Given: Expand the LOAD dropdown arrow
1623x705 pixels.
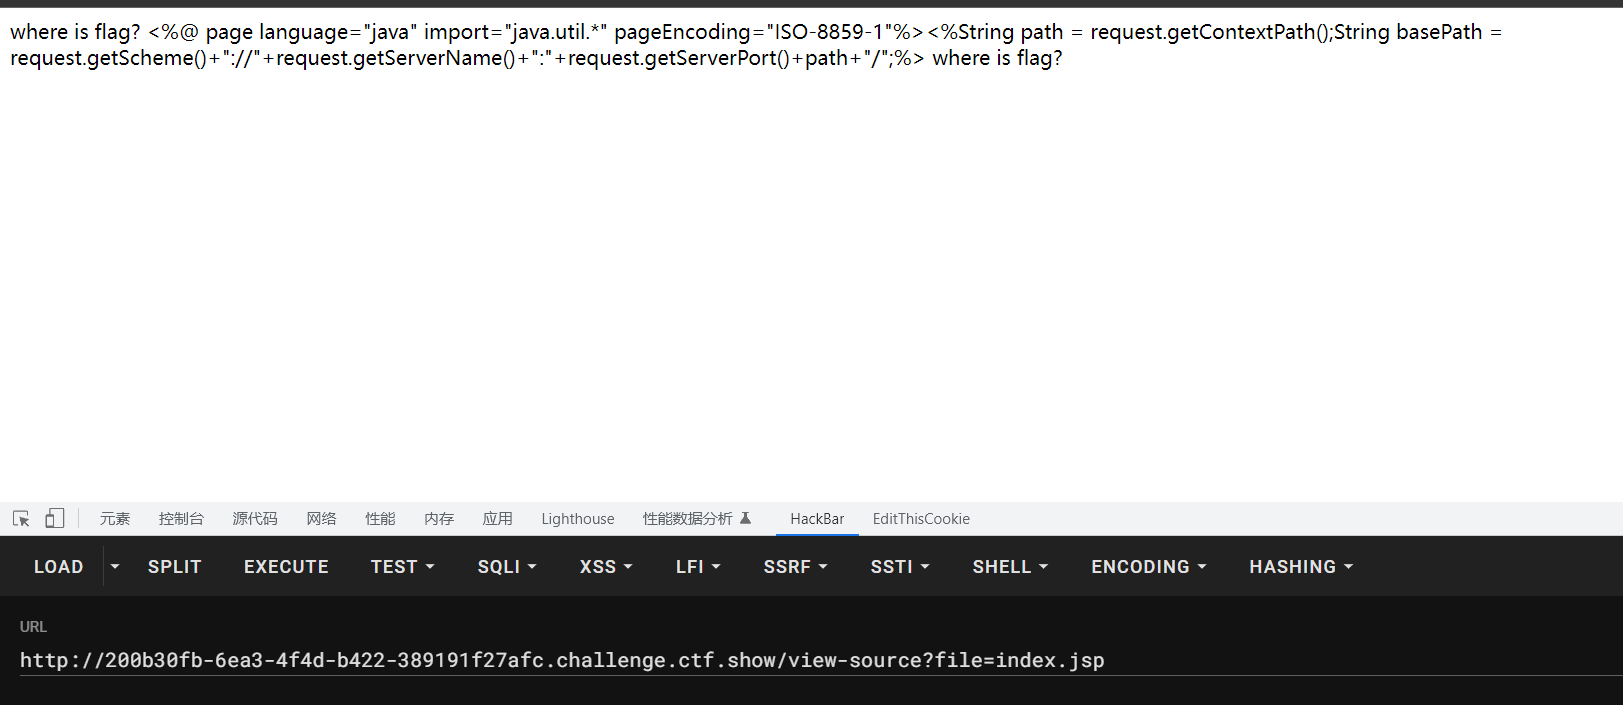Looking at the screenshot, I should pos(115,567).
